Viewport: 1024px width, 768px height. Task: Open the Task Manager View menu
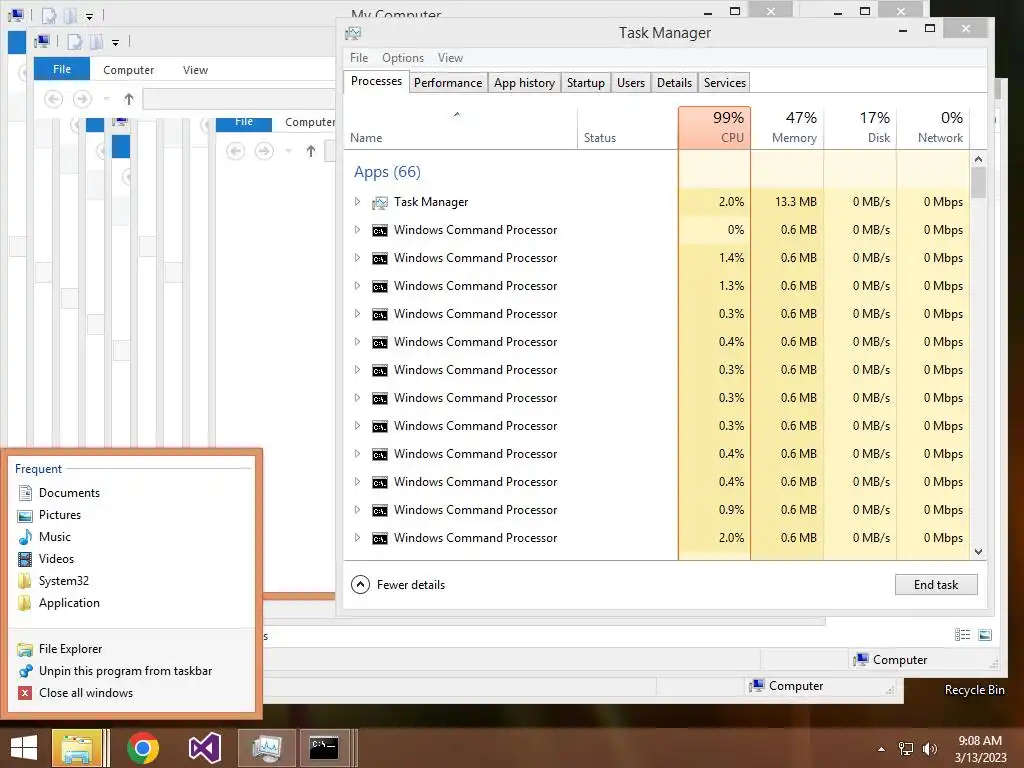pos(450,57)
